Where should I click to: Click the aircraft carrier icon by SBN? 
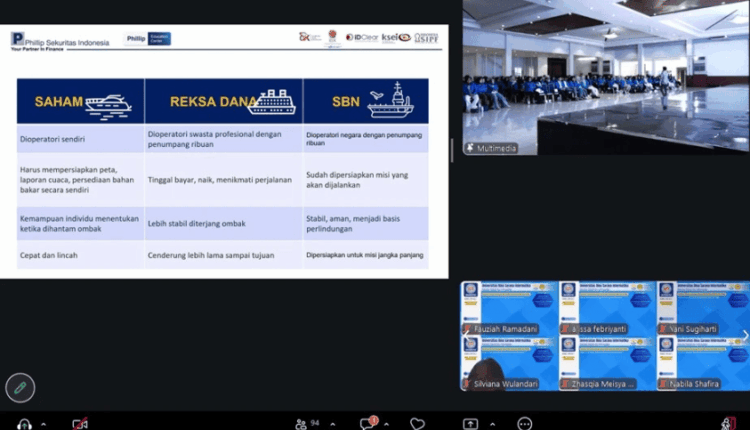tap(390, 100)
